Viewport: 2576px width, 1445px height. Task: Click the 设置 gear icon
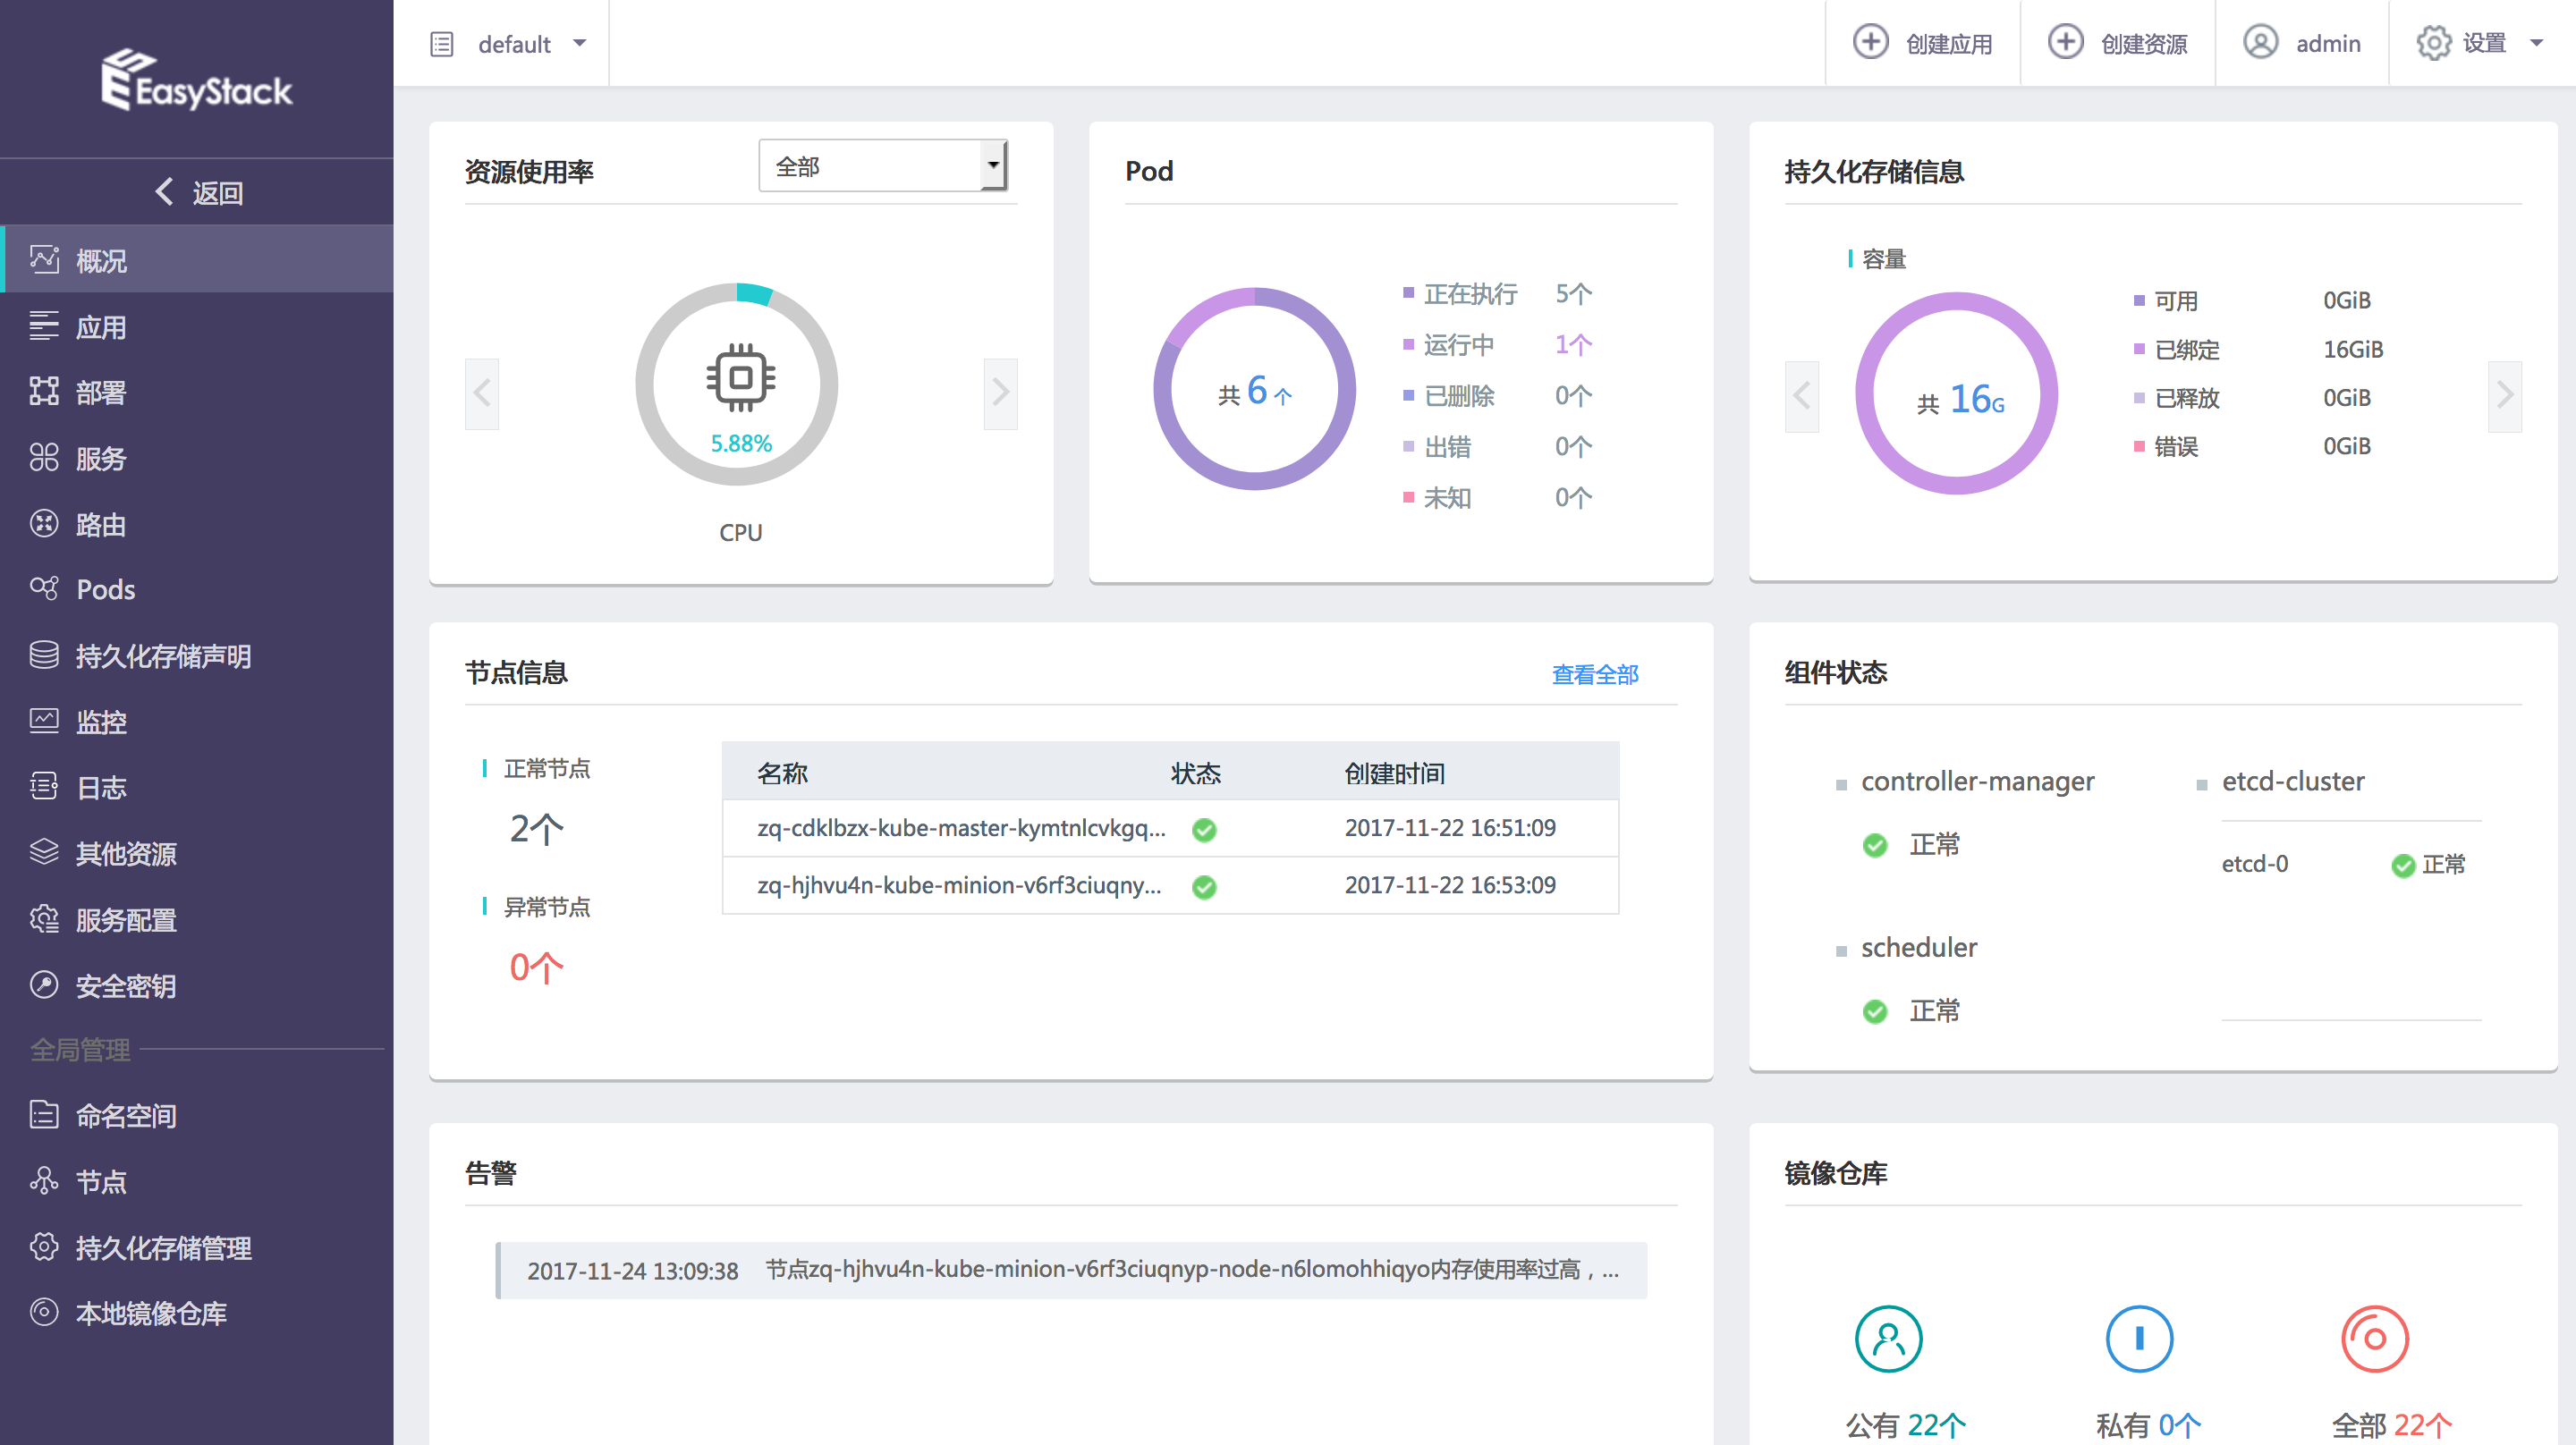click(2434, 43)
